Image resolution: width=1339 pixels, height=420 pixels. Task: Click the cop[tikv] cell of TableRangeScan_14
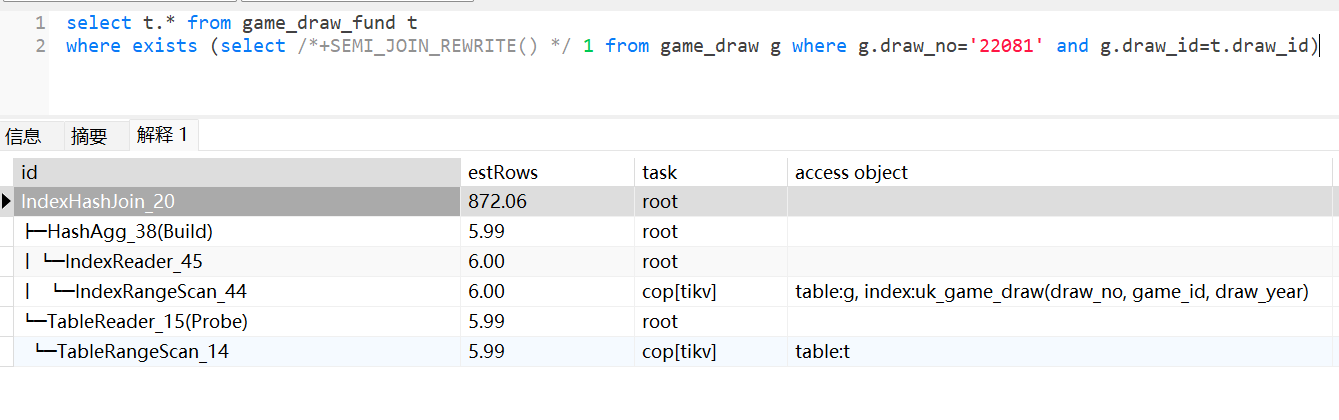point(710,351)
